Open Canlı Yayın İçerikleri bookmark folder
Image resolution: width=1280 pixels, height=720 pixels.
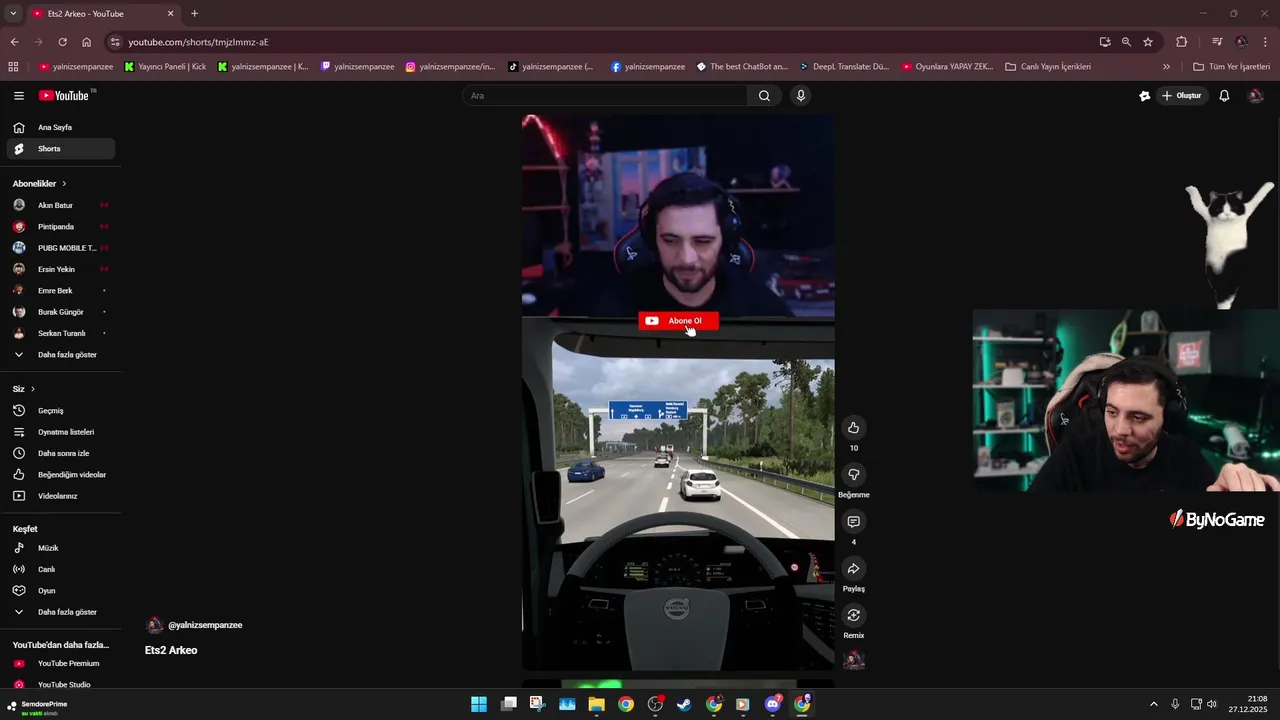[x=1048, y=67]
